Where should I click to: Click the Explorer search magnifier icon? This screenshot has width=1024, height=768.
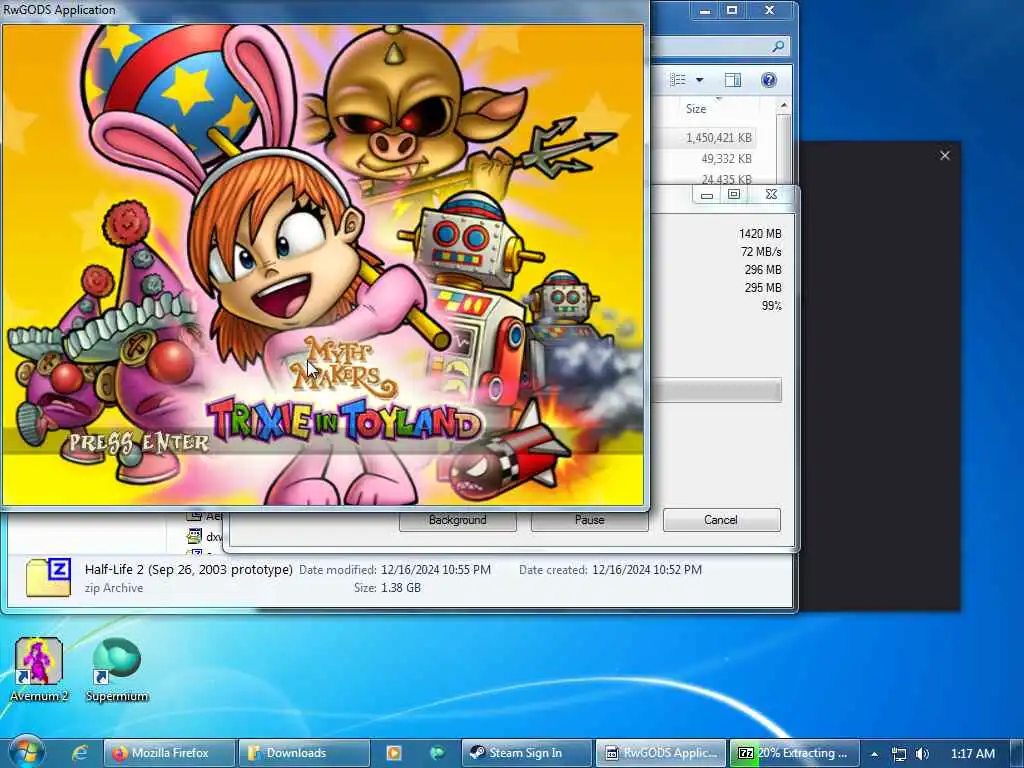click(x=778, y=46)
